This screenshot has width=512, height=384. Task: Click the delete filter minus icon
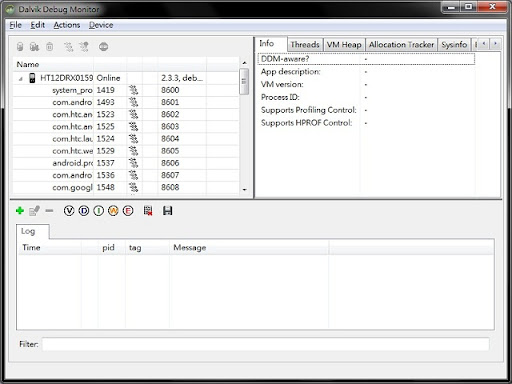[49, 211]
